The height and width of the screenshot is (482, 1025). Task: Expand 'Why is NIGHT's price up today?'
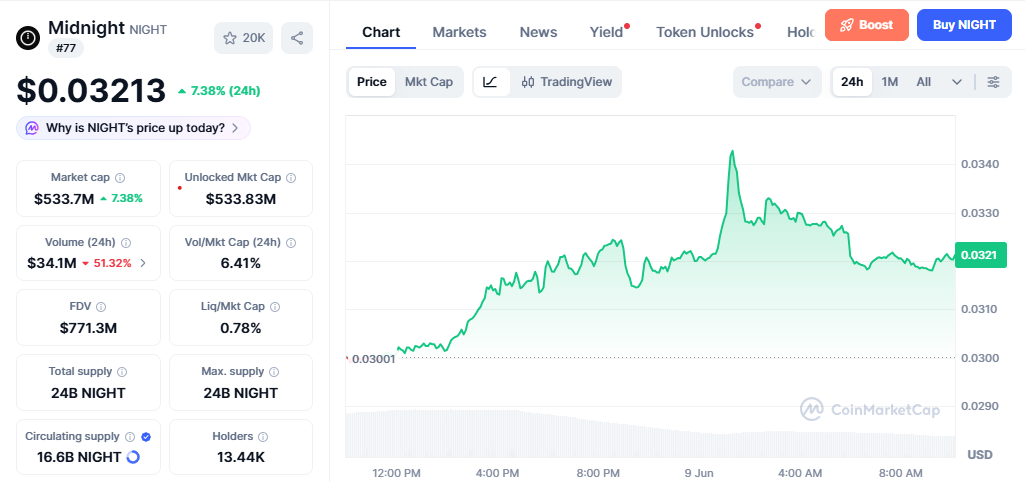click(x=133, y=128)
